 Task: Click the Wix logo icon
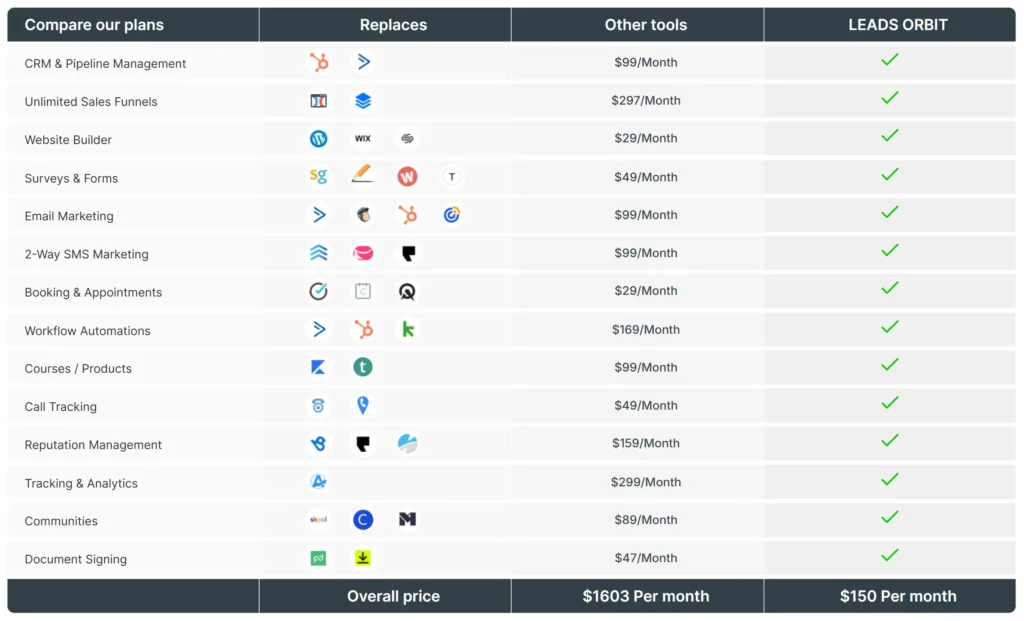[x=363, y=138]
